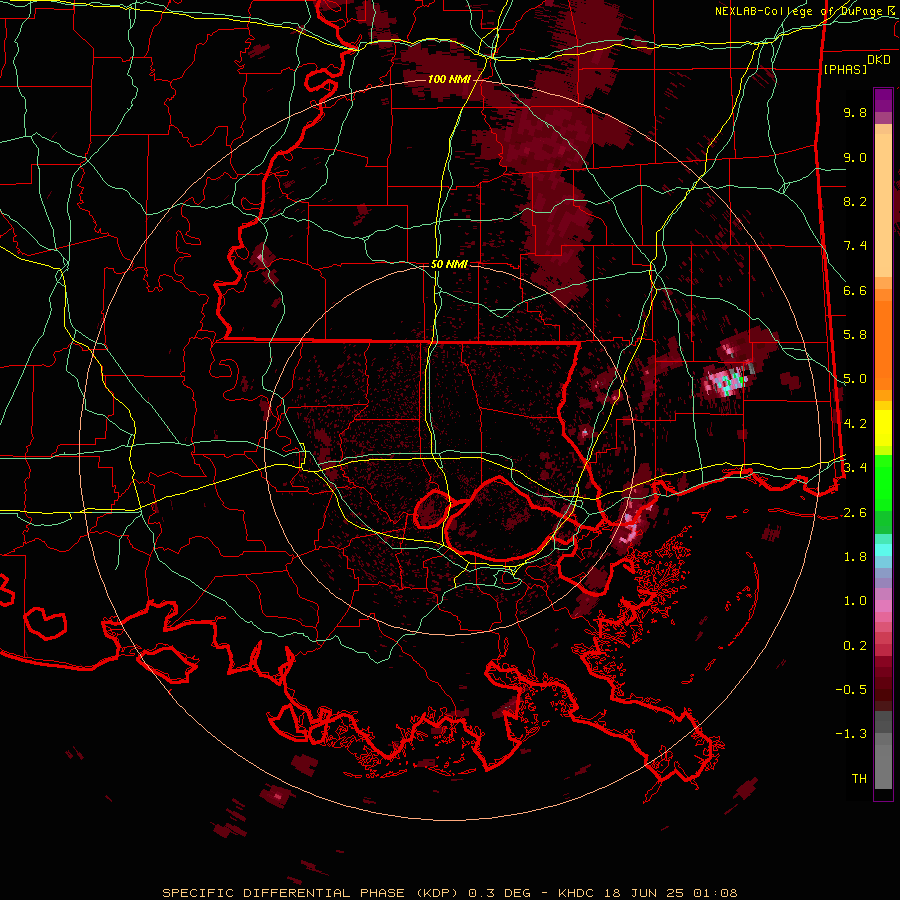Viewport: 900px width, 900px height.
Task: Click the 9.8 value on color scale
Action: click(855, 112)
